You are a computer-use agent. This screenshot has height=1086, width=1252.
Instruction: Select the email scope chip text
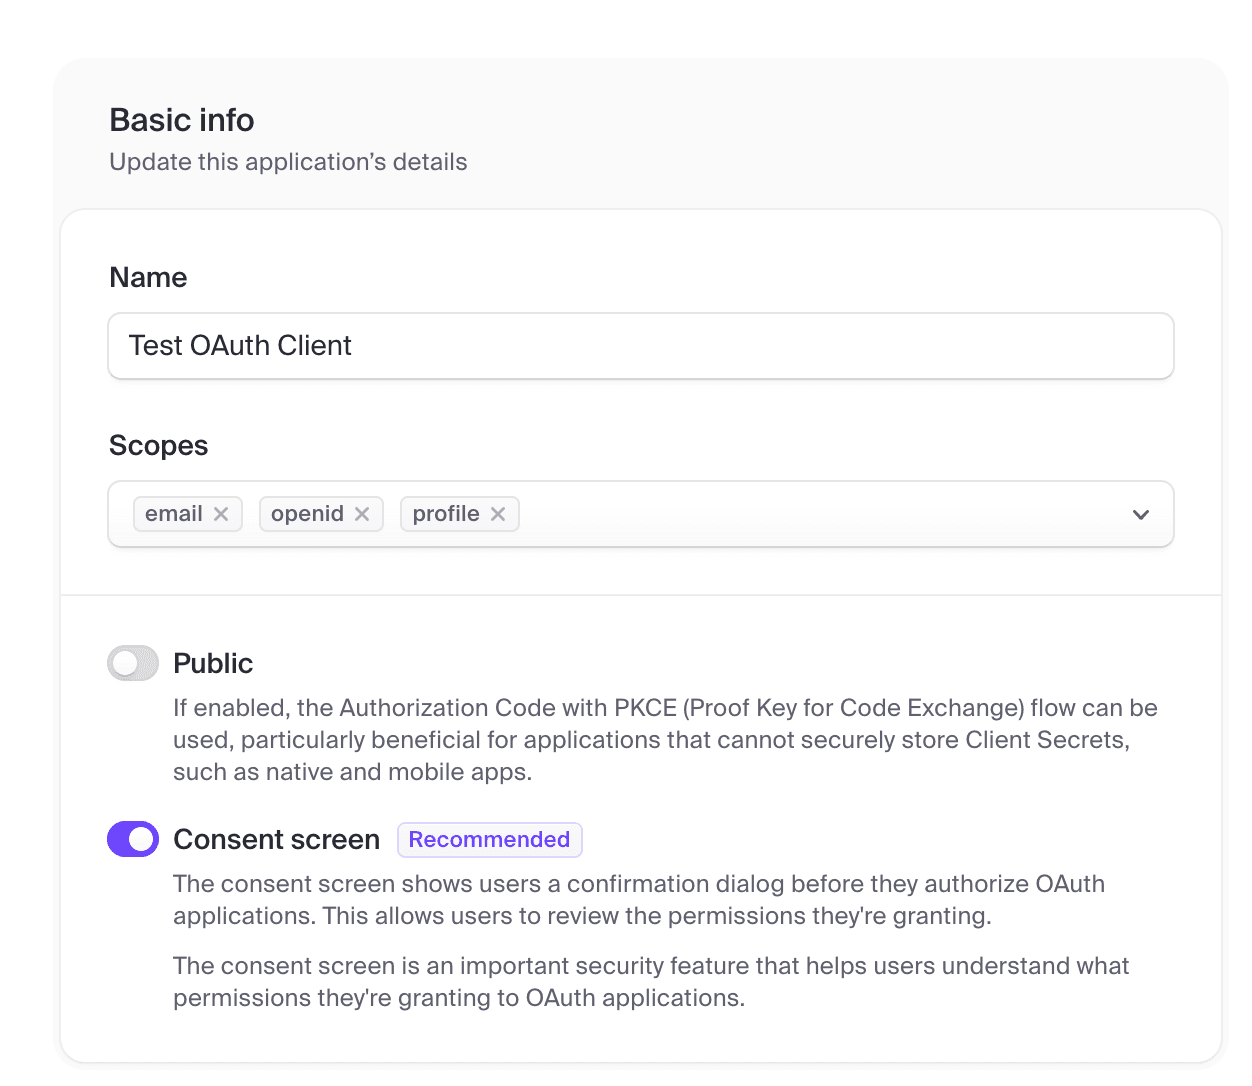(174, 514)
